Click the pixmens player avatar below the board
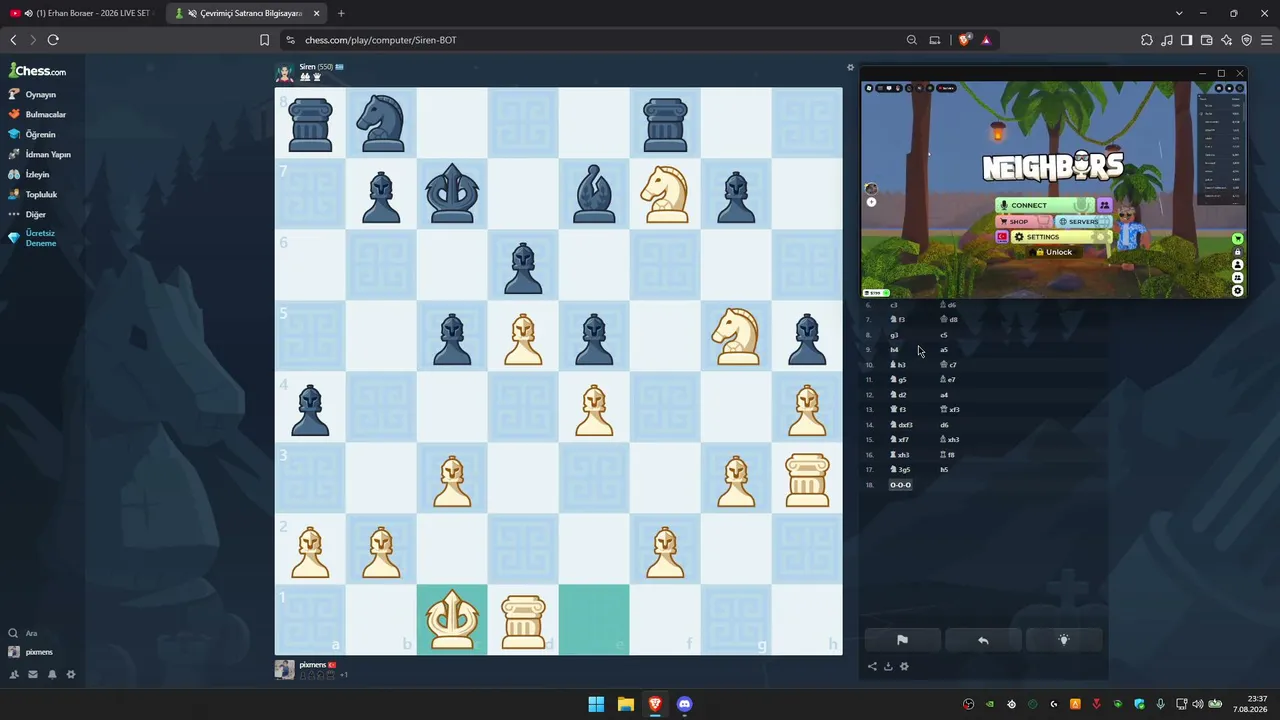 click(x=284, y=670)
